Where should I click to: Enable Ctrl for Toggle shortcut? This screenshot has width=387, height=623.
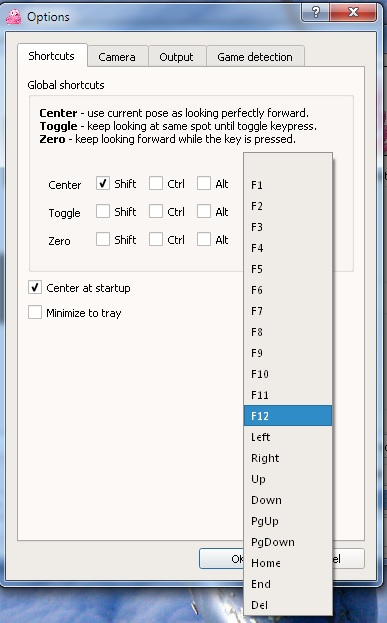tap(156, 211)
